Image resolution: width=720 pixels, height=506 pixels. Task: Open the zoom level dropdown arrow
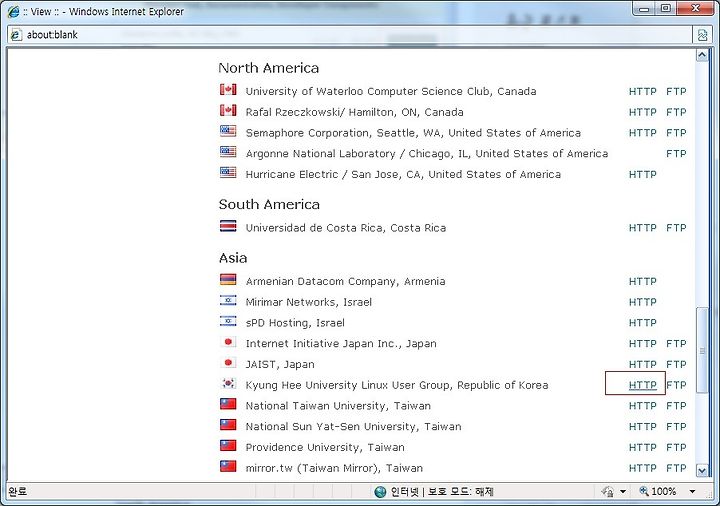(692, 492)
